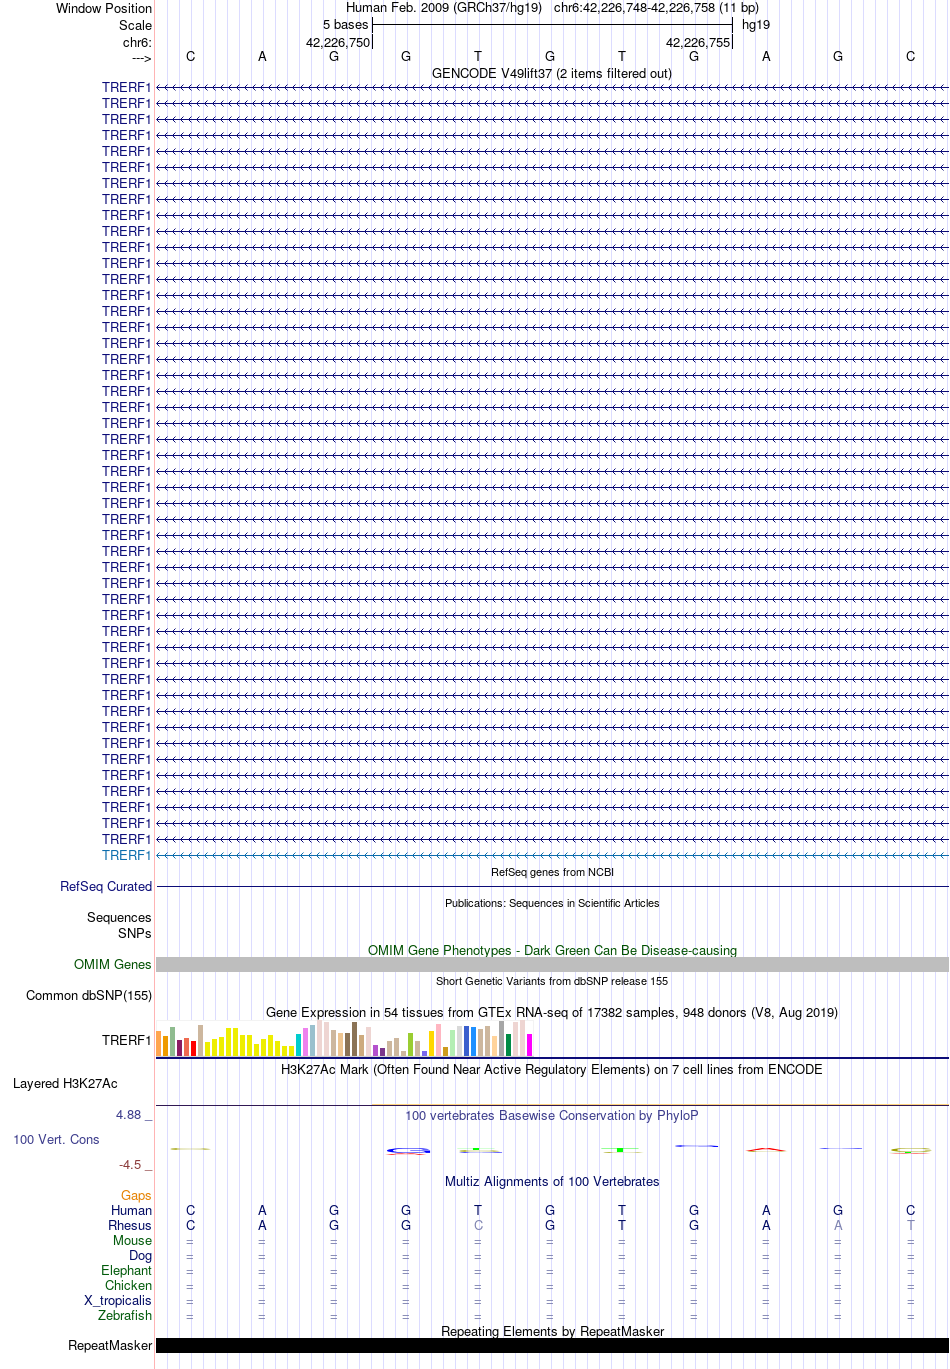Click the ---> strand direction arrow label
This screenshot has height=1369, width=950.
coord(141,58)
